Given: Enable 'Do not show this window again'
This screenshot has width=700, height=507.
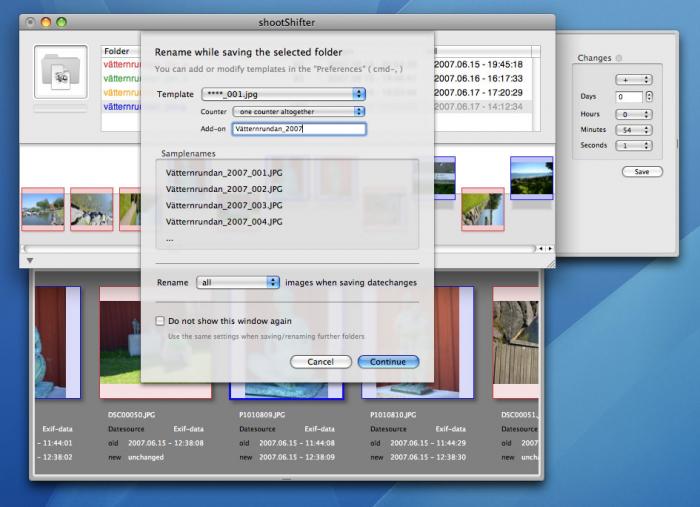Looking at the screenshot, I should (x=160, y=321).
